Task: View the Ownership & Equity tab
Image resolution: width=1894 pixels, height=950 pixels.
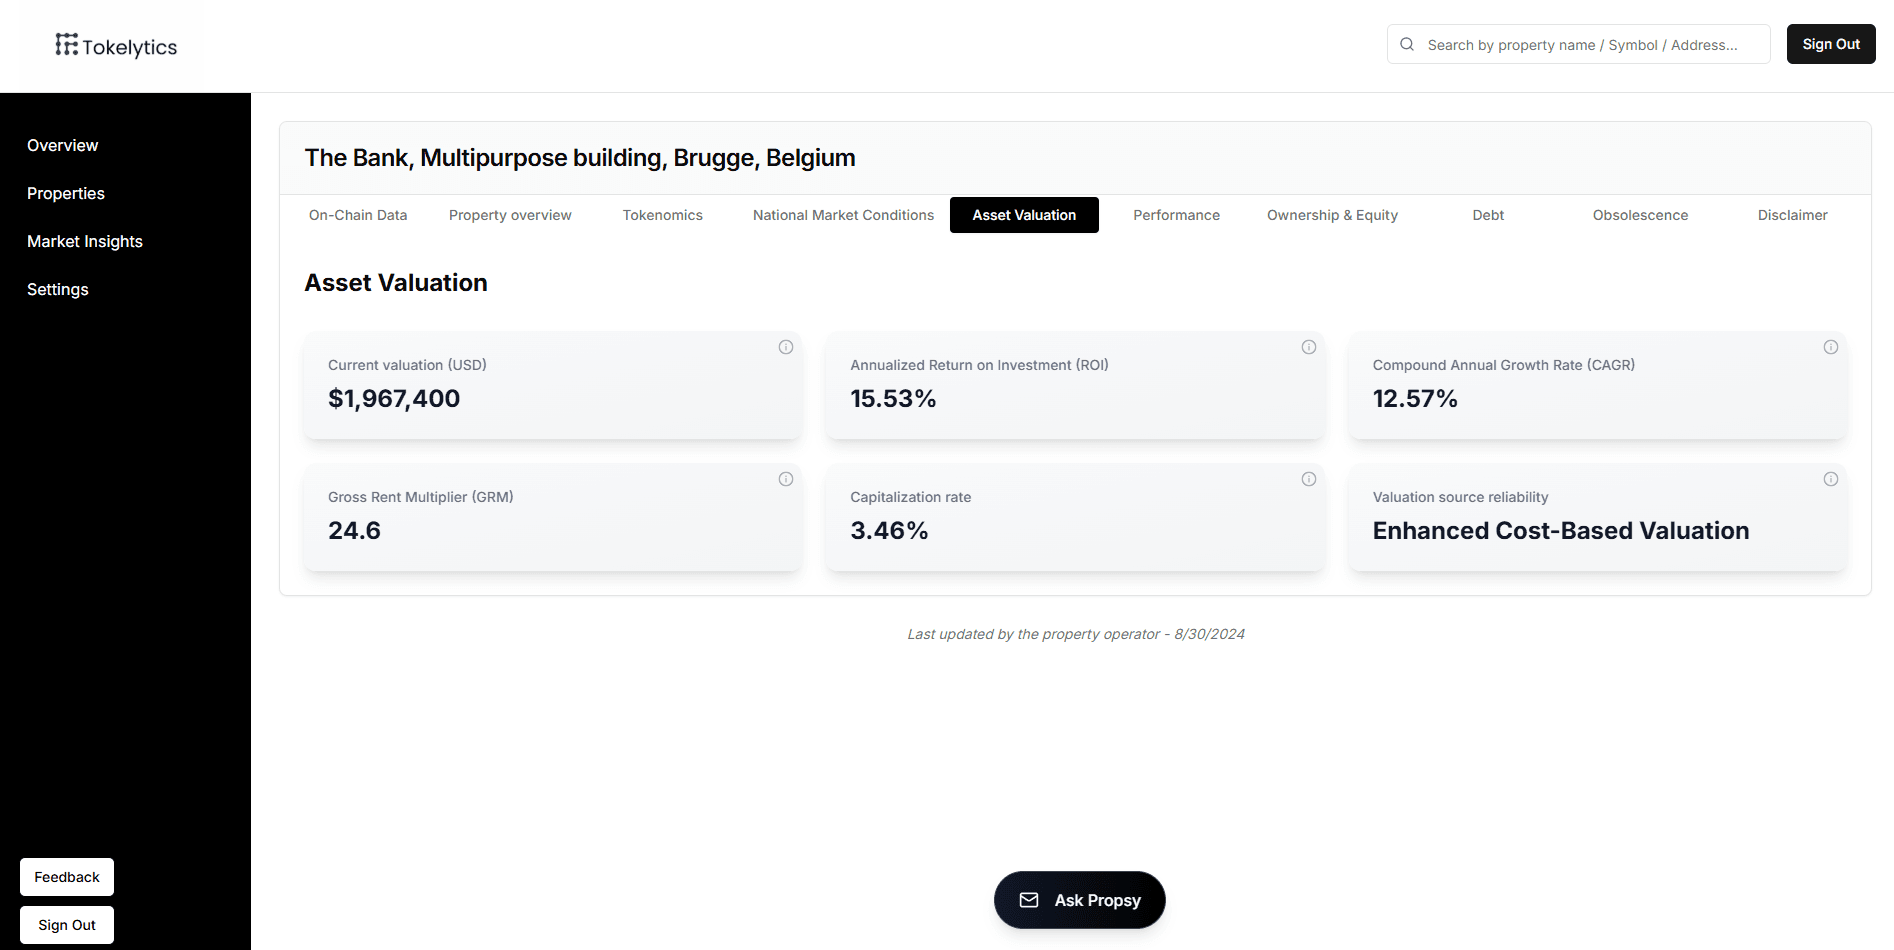Action: [1332, 215]
